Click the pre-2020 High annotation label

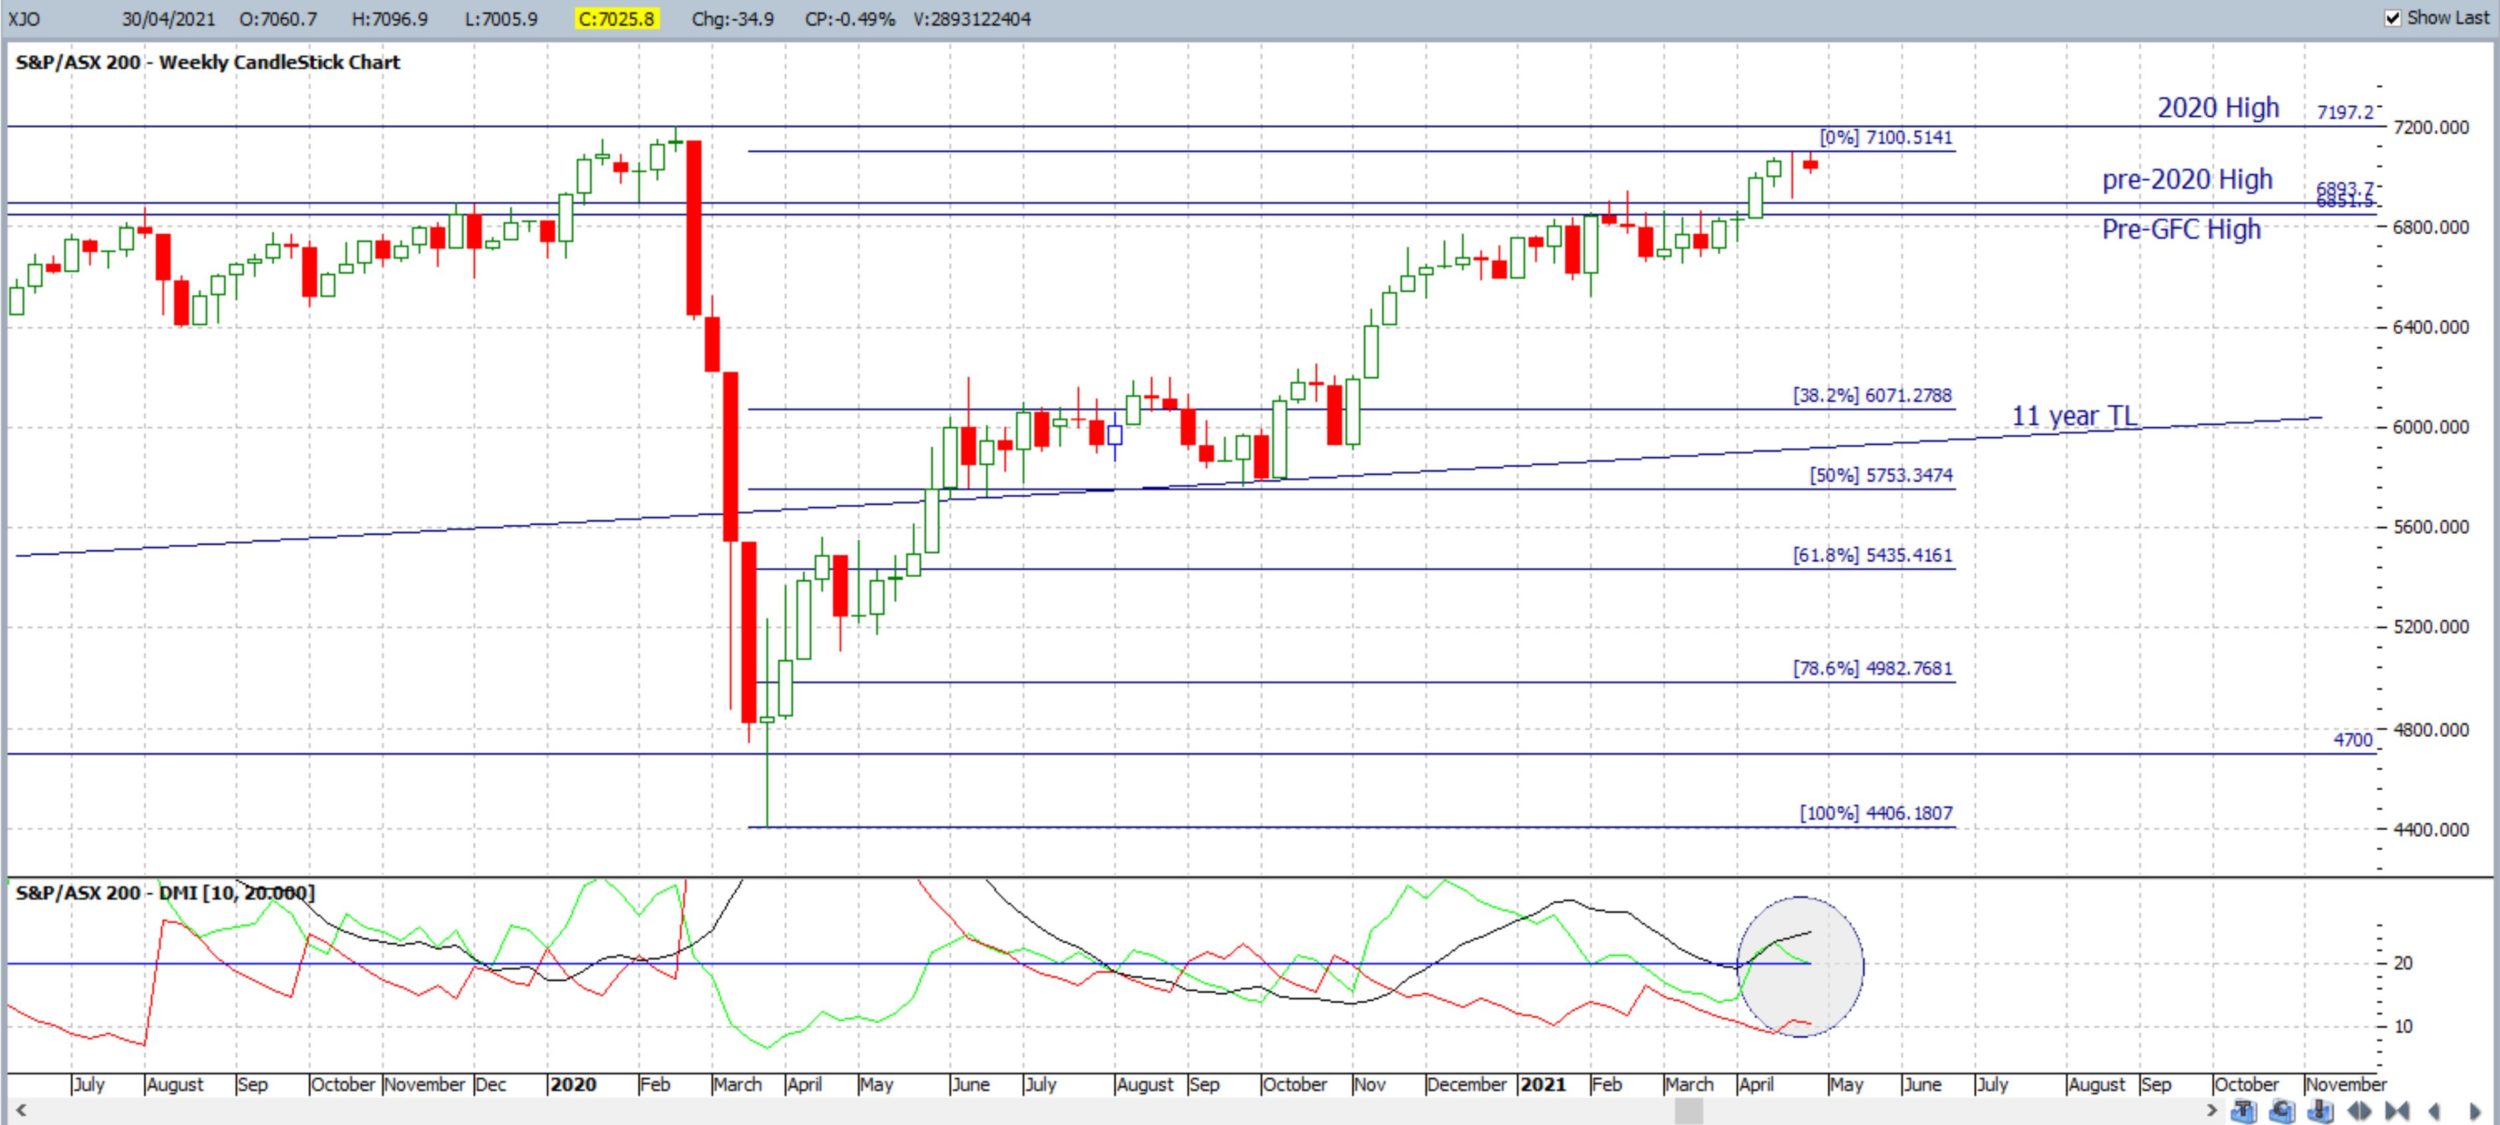click(x=2187, y=179)
